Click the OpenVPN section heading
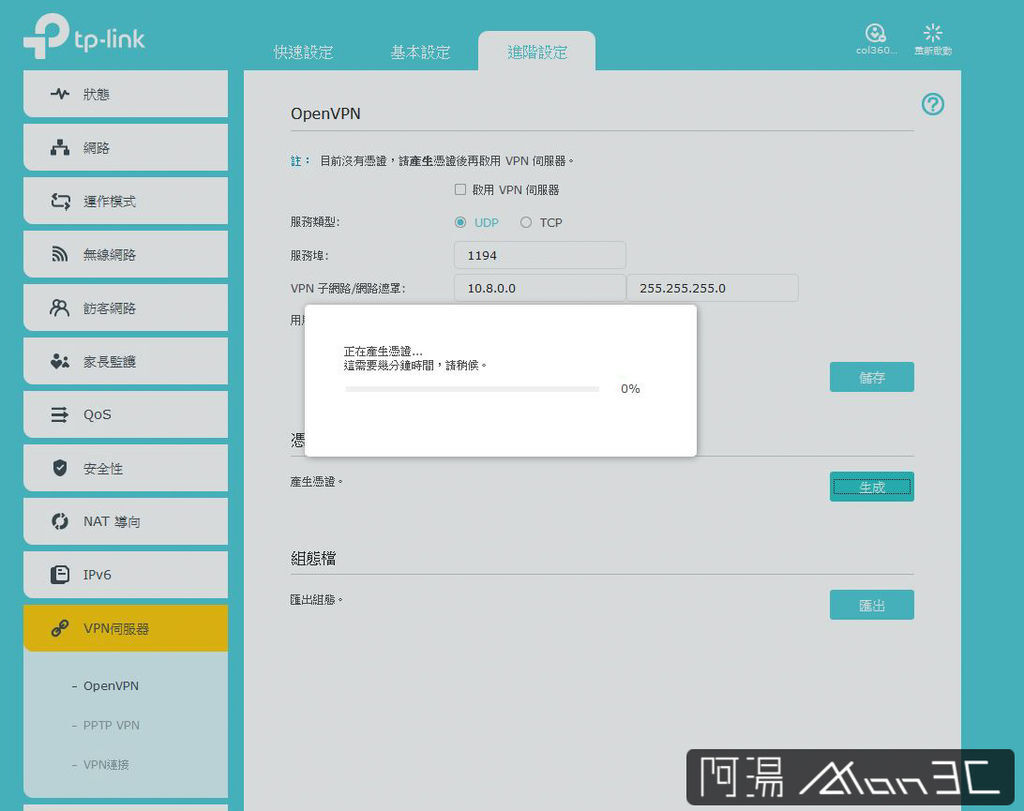This screenshot has width=1024, height=811. [325, 114]
